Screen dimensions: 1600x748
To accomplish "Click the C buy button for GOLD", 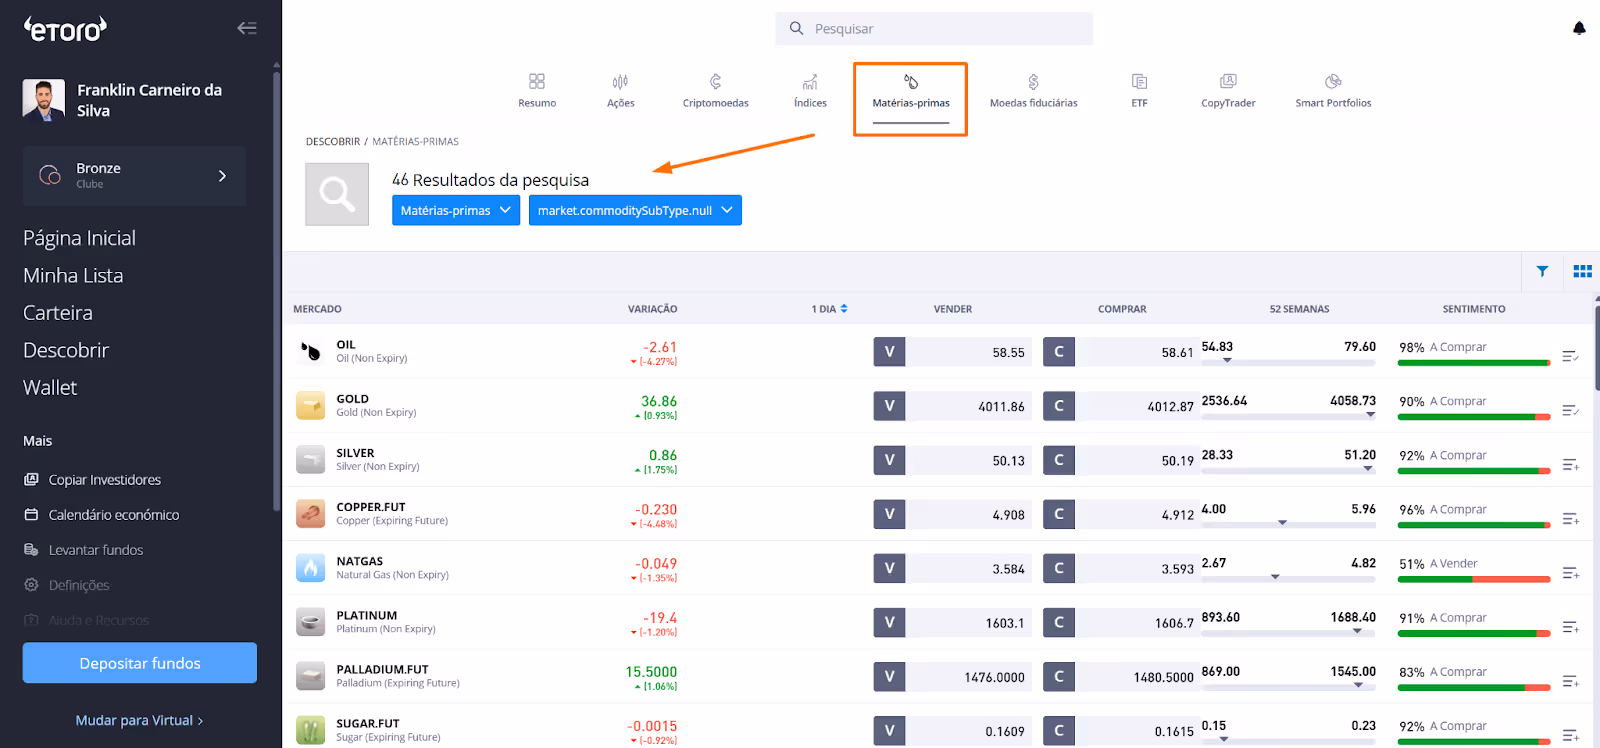I will [1059, 405].
